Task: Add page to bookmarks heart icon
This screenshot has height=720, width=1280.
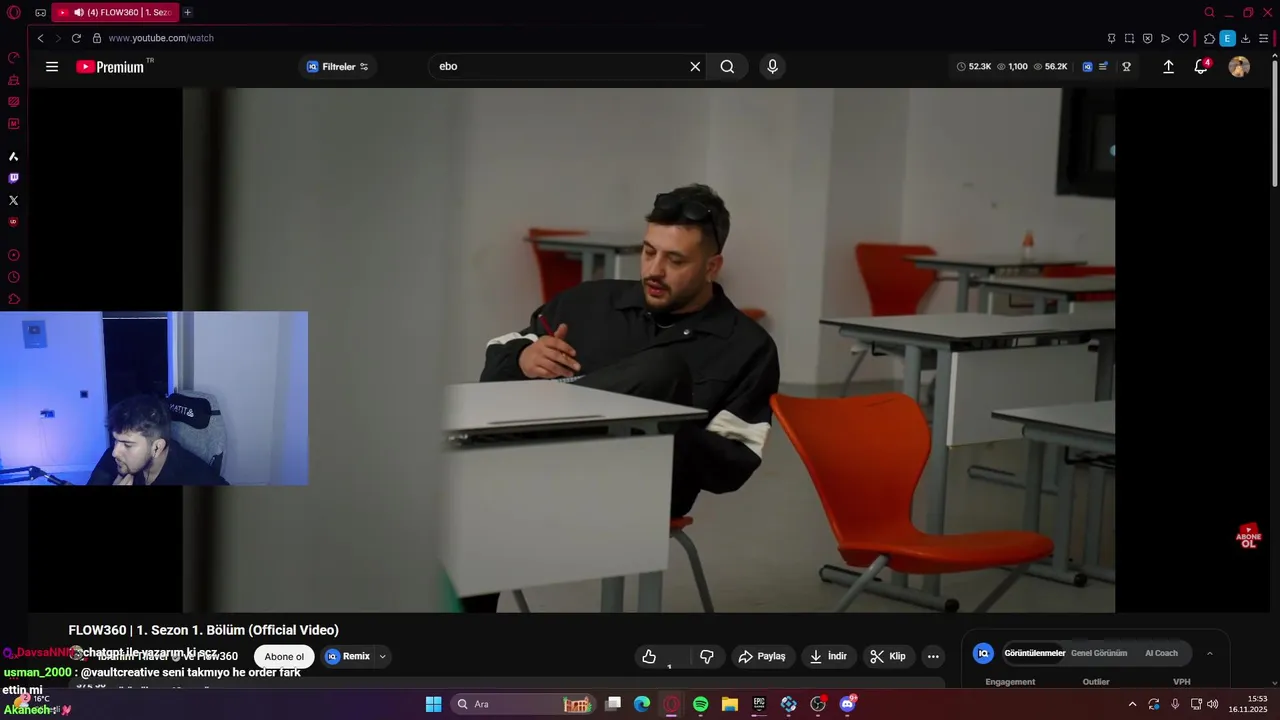Action: (x=1183, y=38)
